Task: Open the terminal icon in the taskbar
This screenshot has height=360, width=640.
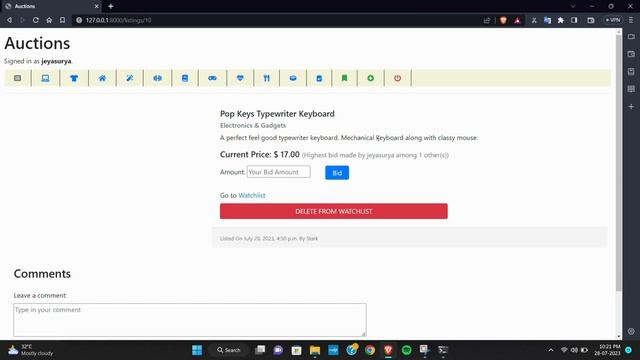Action: pyautogui.click(x=443, y=350)
